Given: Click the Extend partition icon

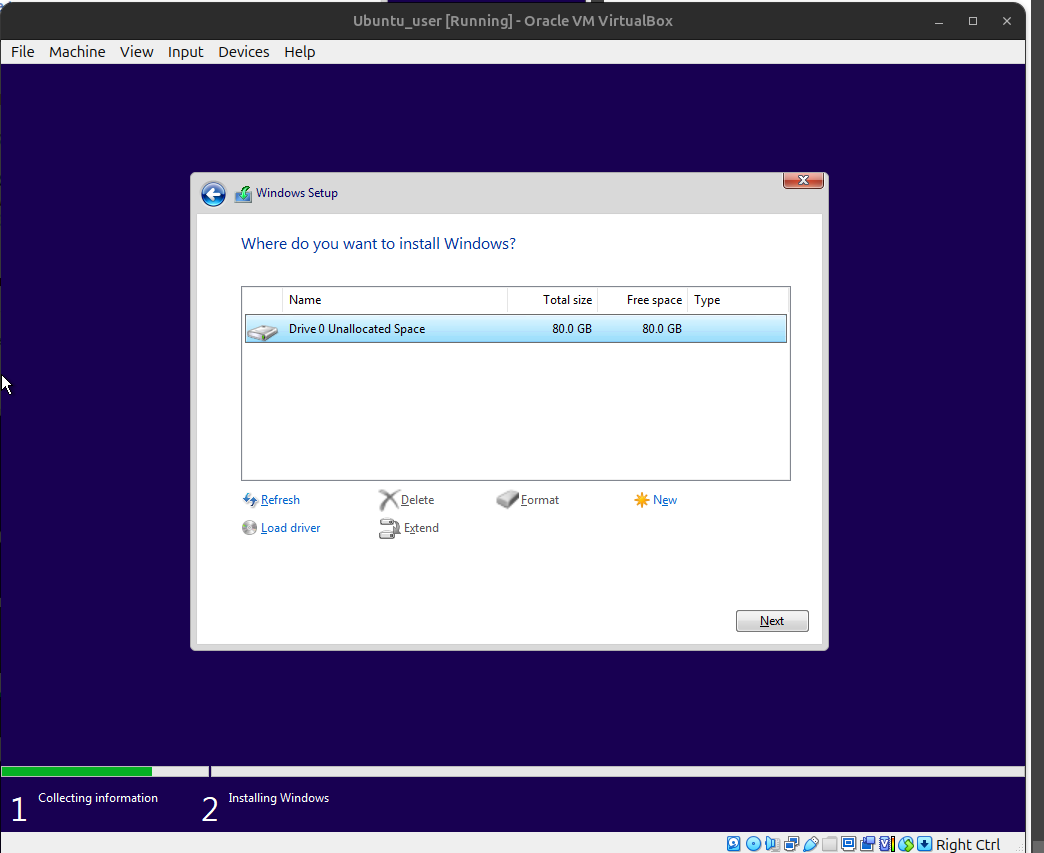Looking at the screenshot, I should 389,529.
